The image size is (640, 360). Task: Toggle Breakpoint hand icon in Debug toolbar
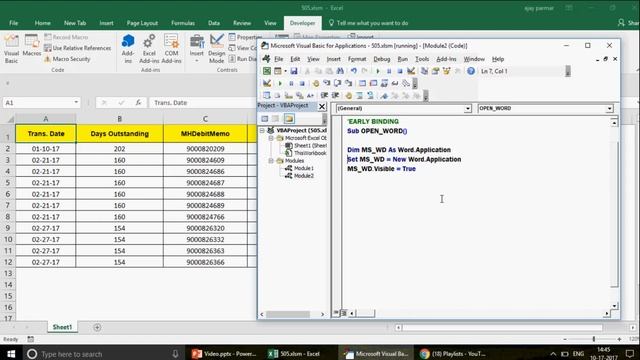[316, 84]
